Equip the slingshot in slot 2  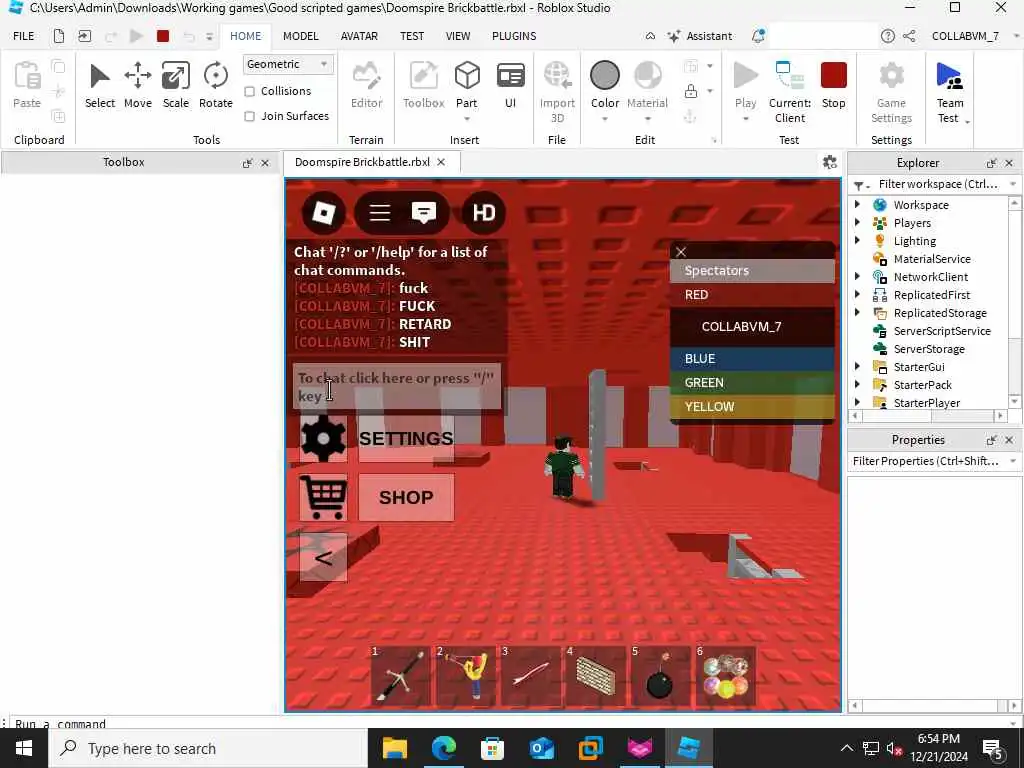tap(466, 676)
